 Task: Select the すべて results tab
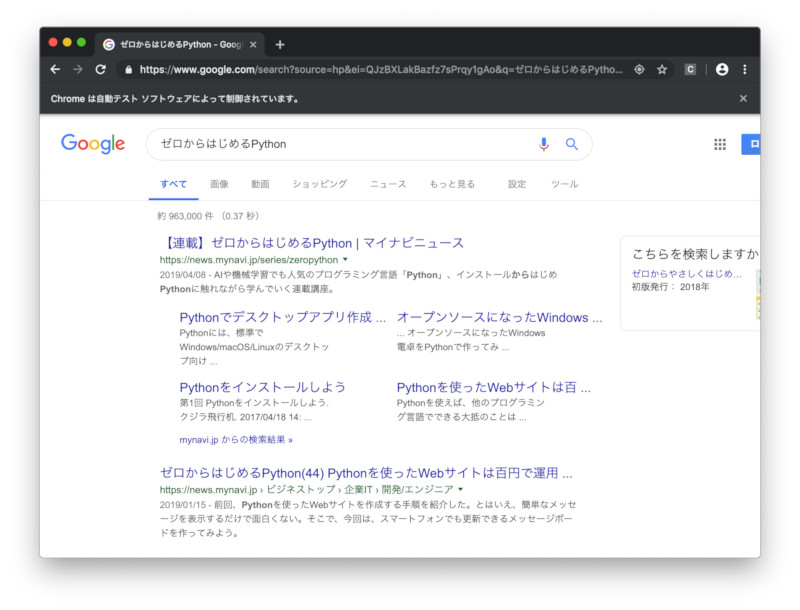click(x=173, y=184)
